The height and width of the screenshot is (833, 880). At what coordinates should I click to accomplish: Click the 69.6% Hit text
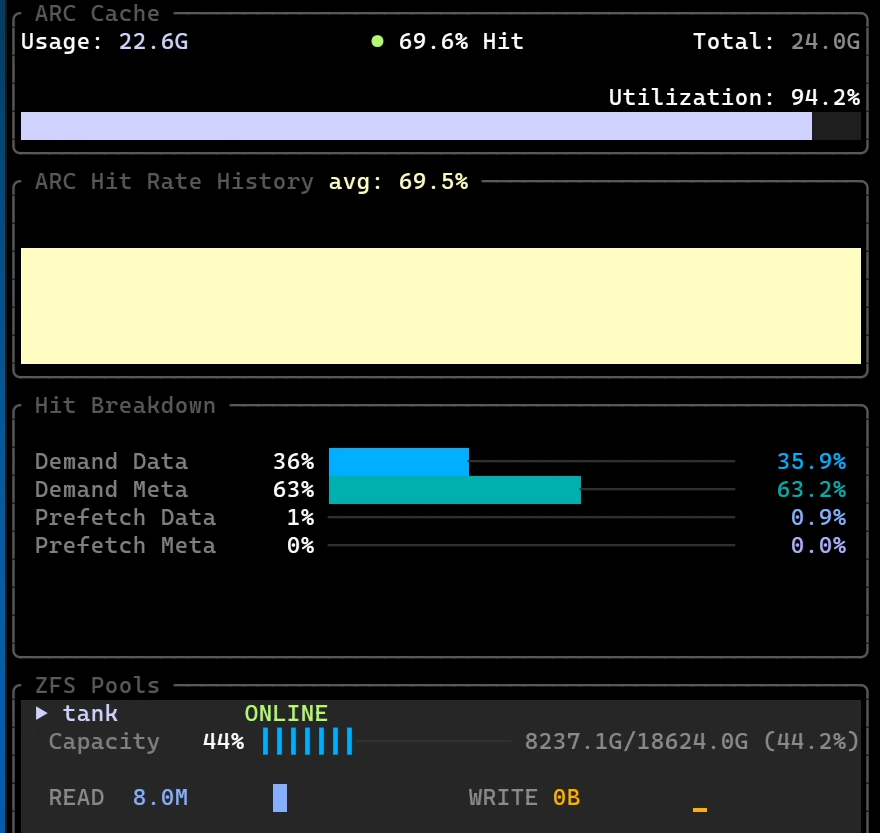coord(461,42)
